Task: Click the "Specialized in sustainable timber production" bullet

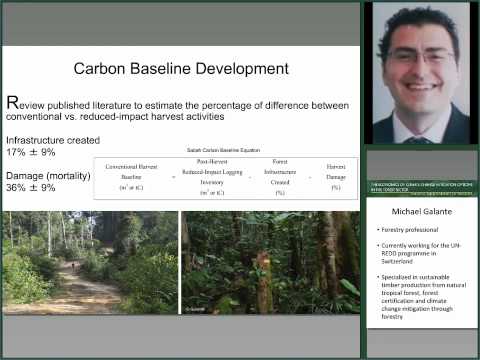Action: coord(421,297)
